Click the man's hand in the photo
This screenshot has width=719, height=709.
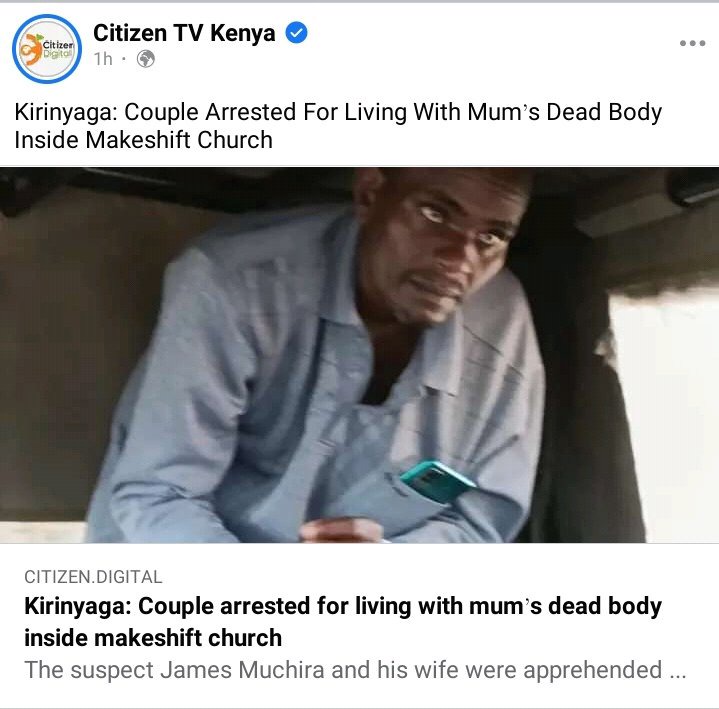pyautogui.click(x=342, y=531)
